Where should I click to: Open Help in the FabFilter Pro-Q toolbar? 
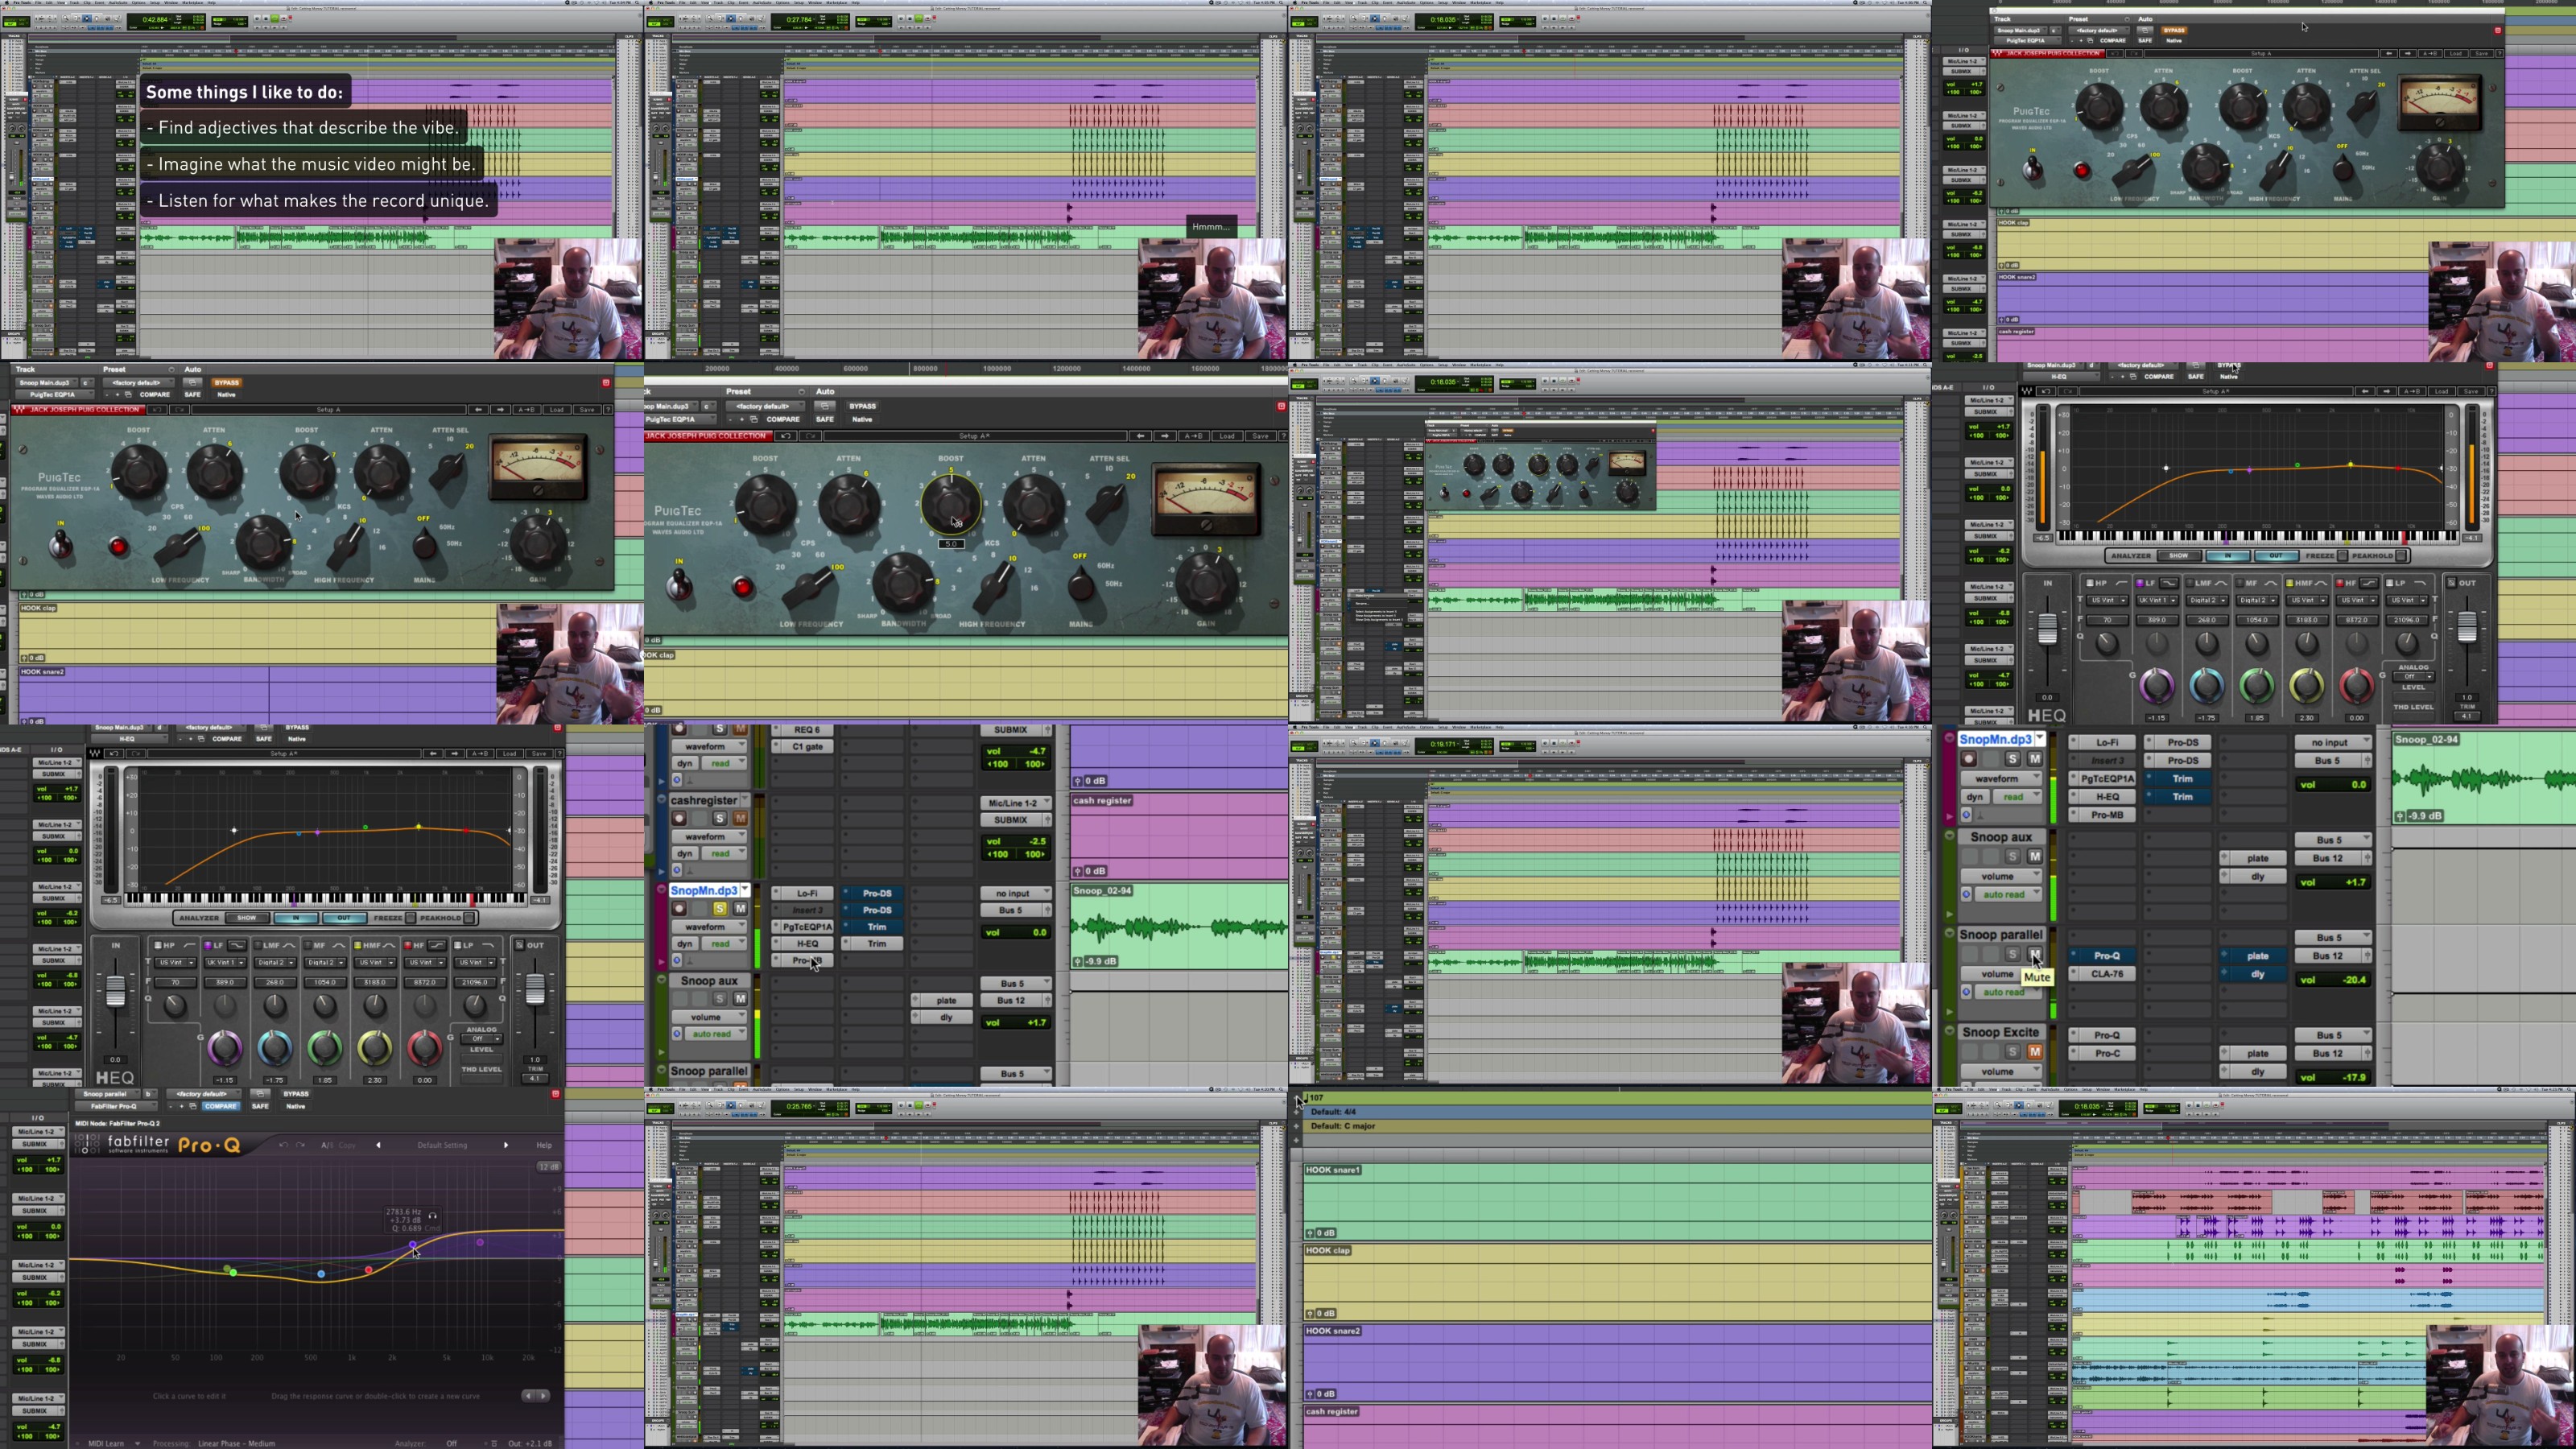[544, 1145]
